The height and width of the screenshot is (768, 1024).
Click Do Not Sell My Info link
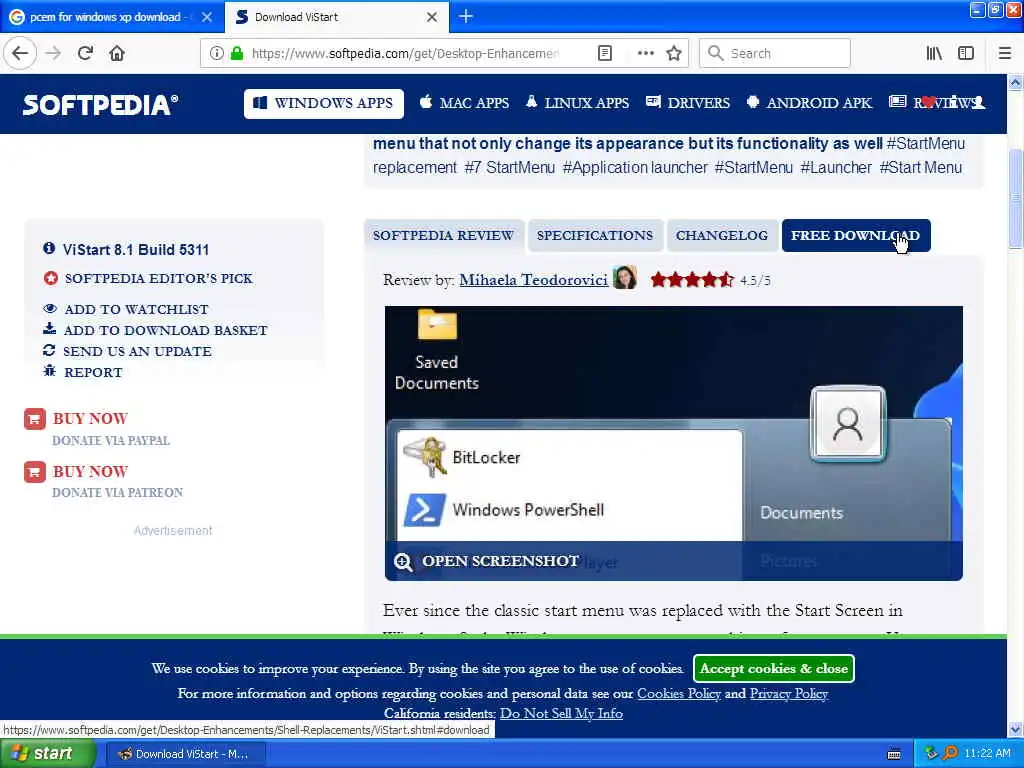tap(561, 713)
